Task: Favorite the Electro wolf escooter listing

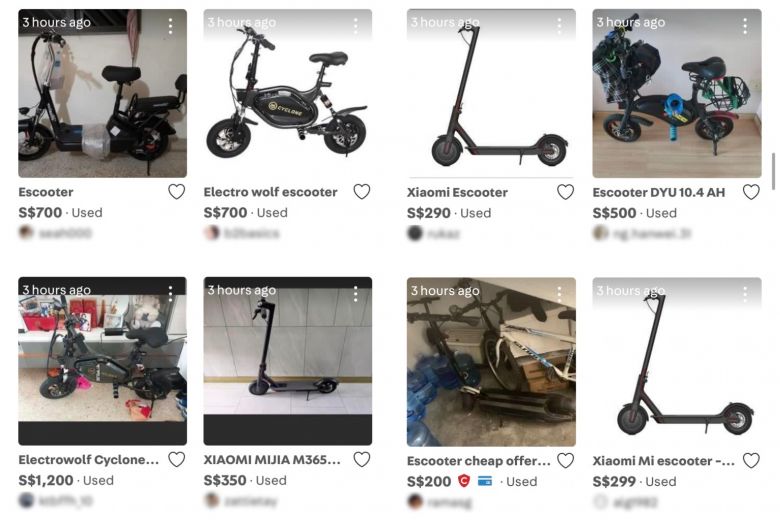Action: (x=362, y=192)
